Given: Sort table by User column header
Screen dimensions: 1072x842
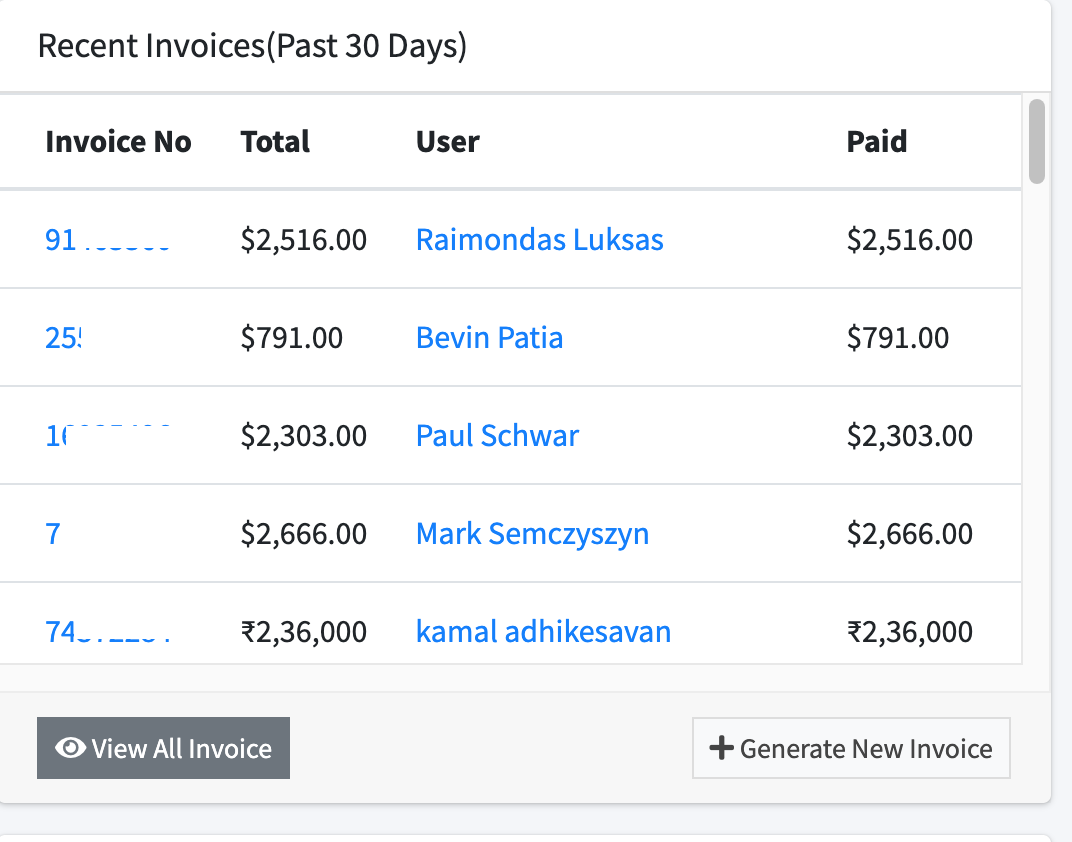Looking at the screenshot, I should point(447,142).
